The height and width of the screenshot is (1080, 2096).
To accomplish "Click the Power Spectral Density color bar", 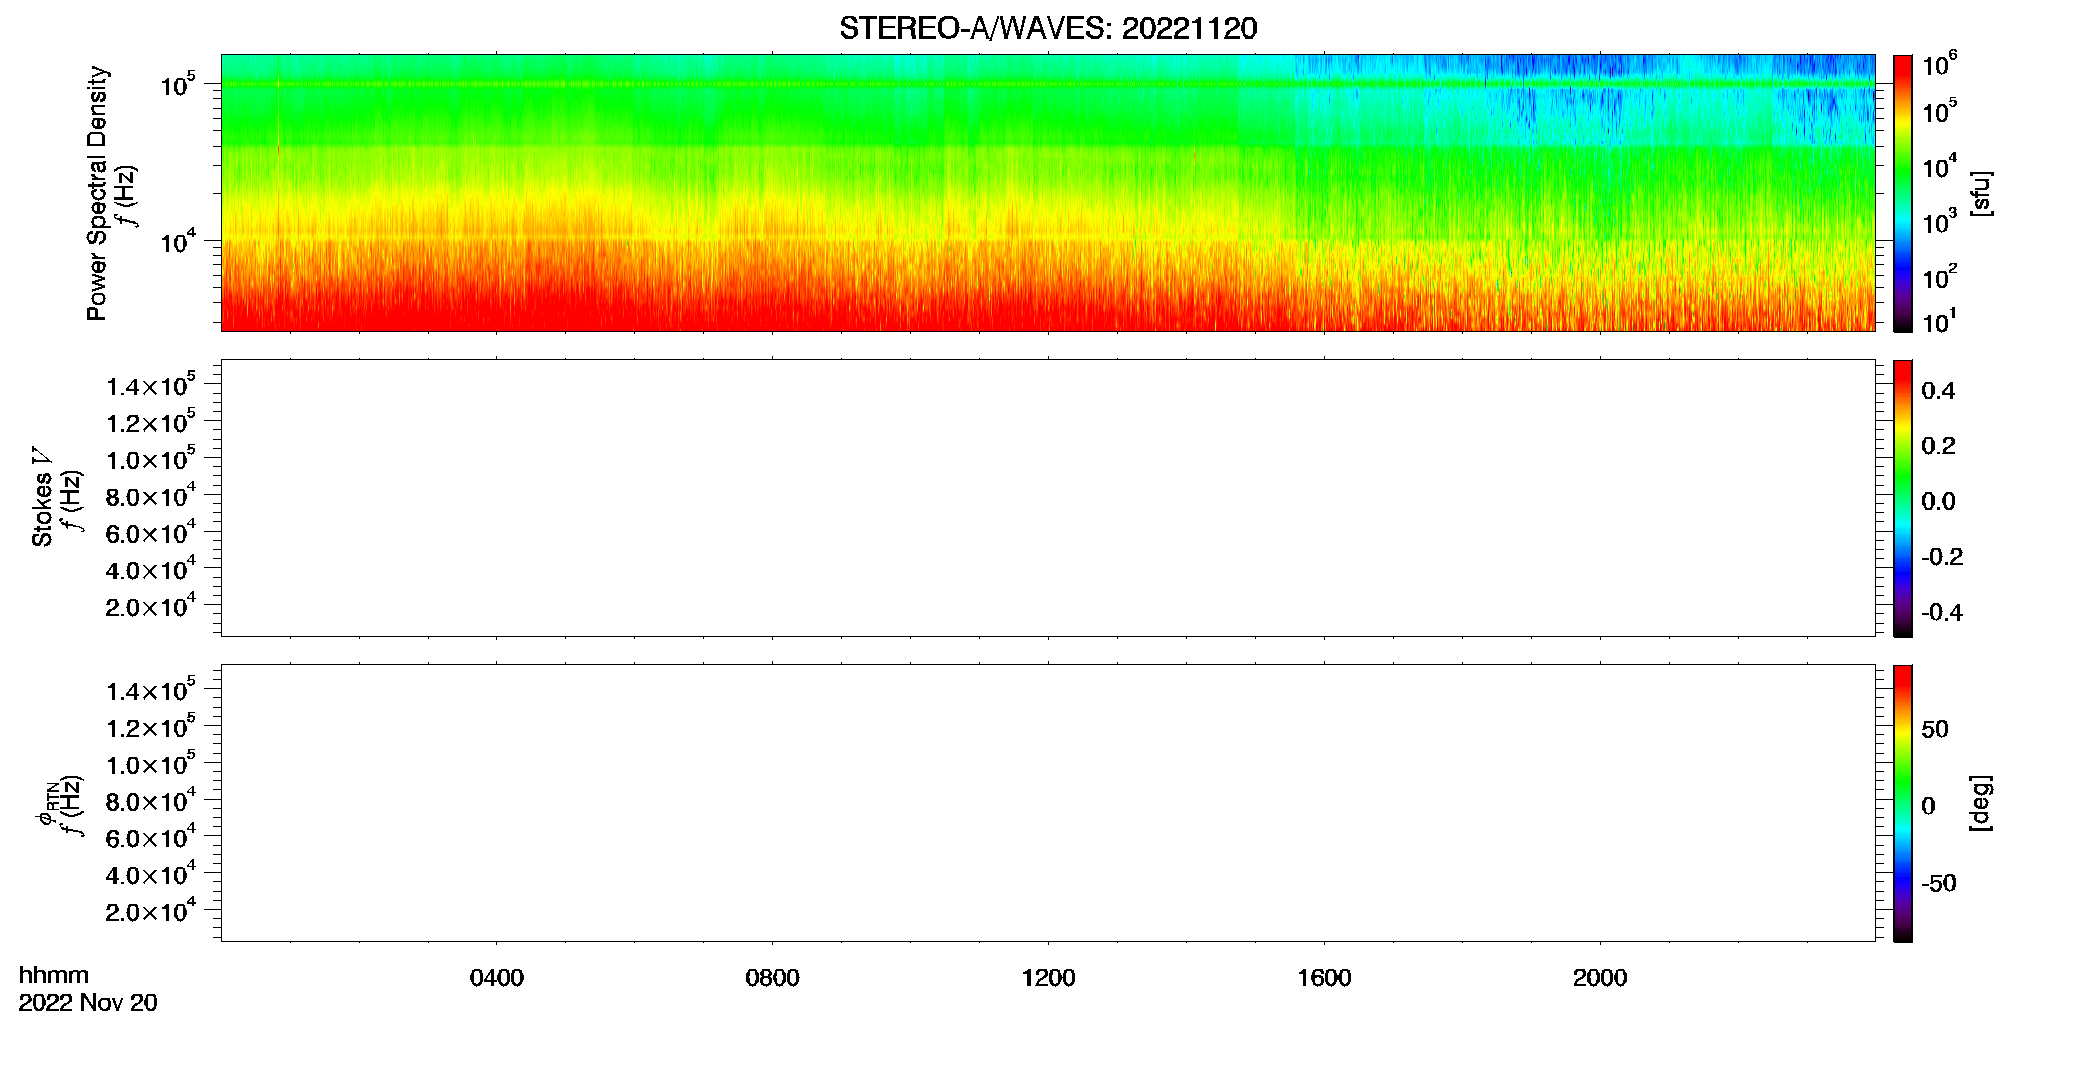I will tap(1903, 193).
